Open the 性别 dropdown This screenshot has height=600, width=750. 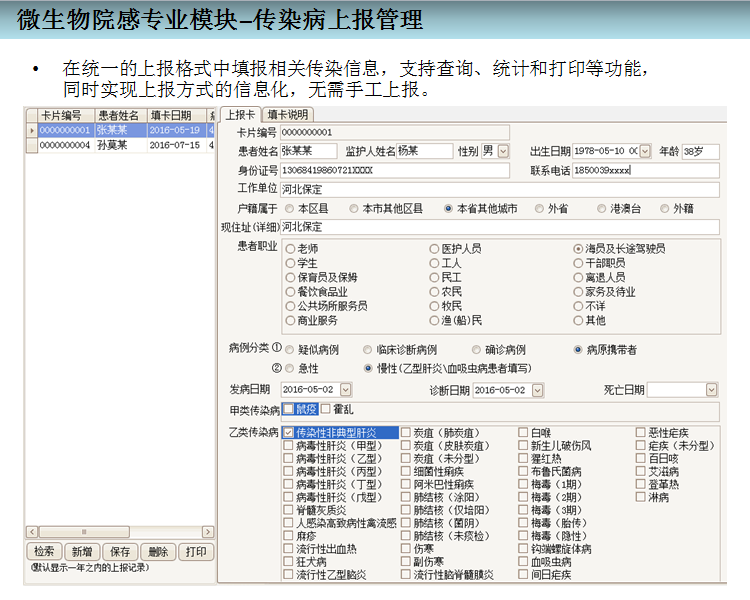point(503,151)
